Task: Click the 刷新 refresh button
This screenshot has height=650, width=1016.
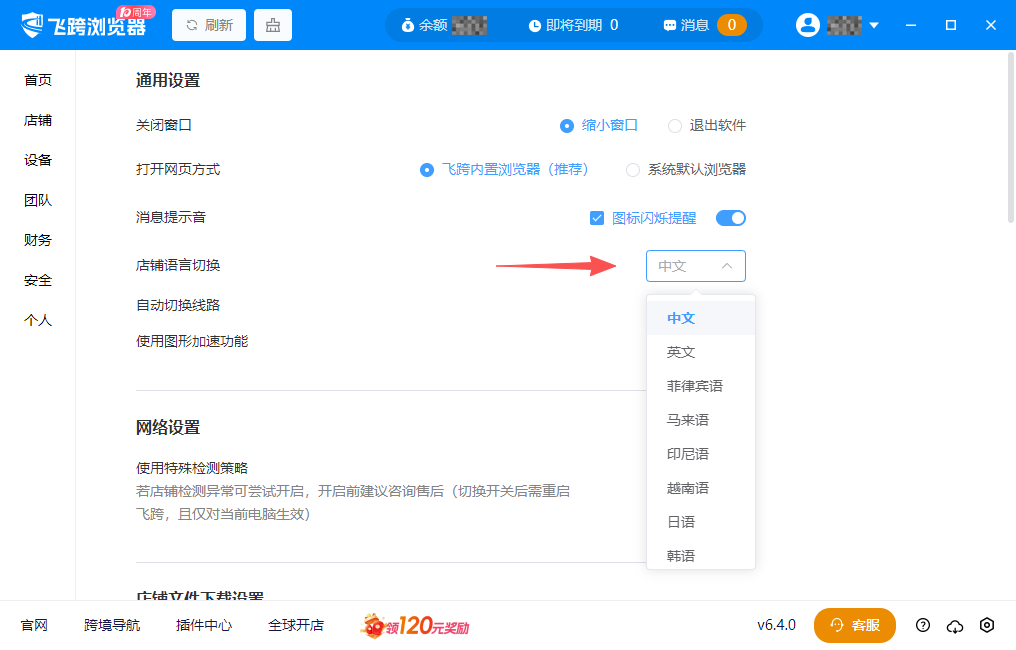Action: point(208,24)
